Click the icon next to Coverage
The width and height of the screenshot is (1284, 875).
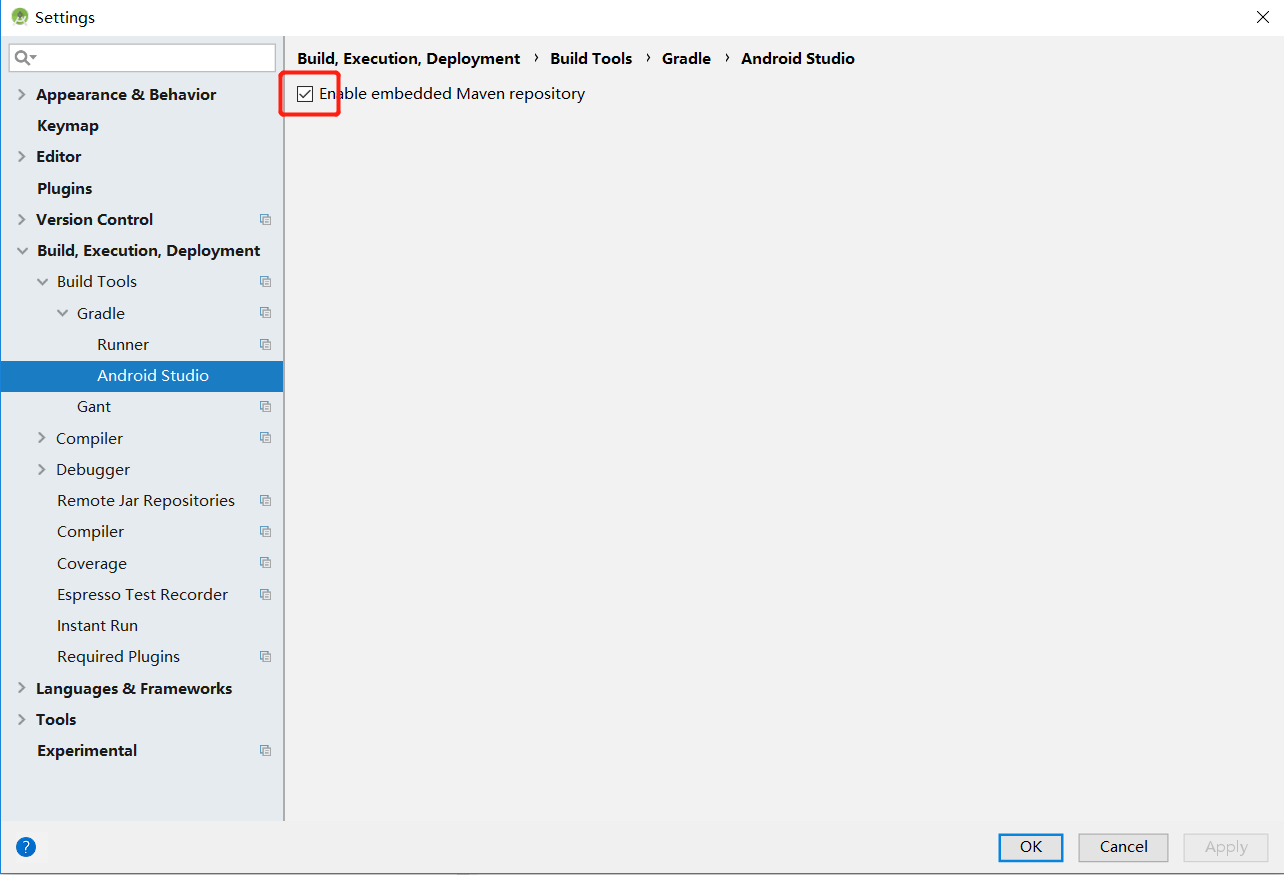[265, 562]
